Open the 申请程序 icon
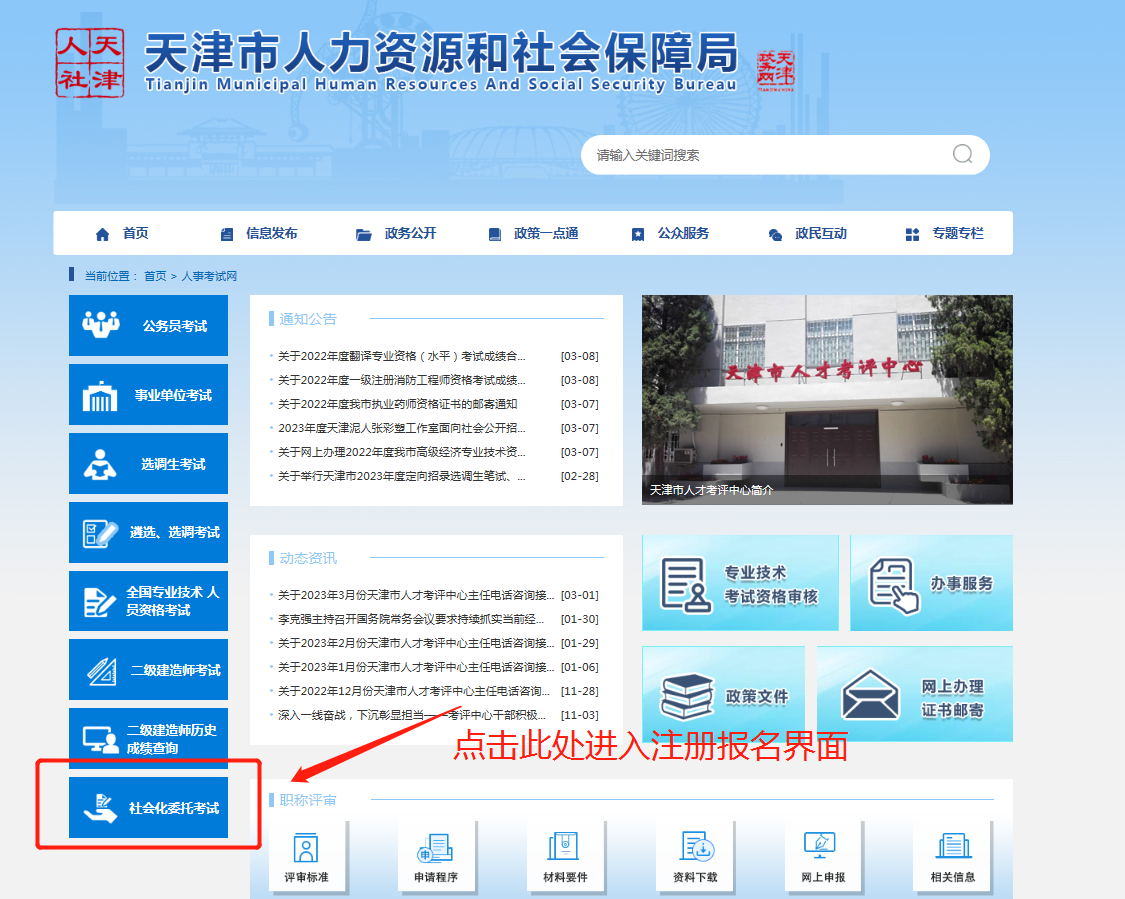Screen dimensions: 1125x899 click(x=436, y=856)
